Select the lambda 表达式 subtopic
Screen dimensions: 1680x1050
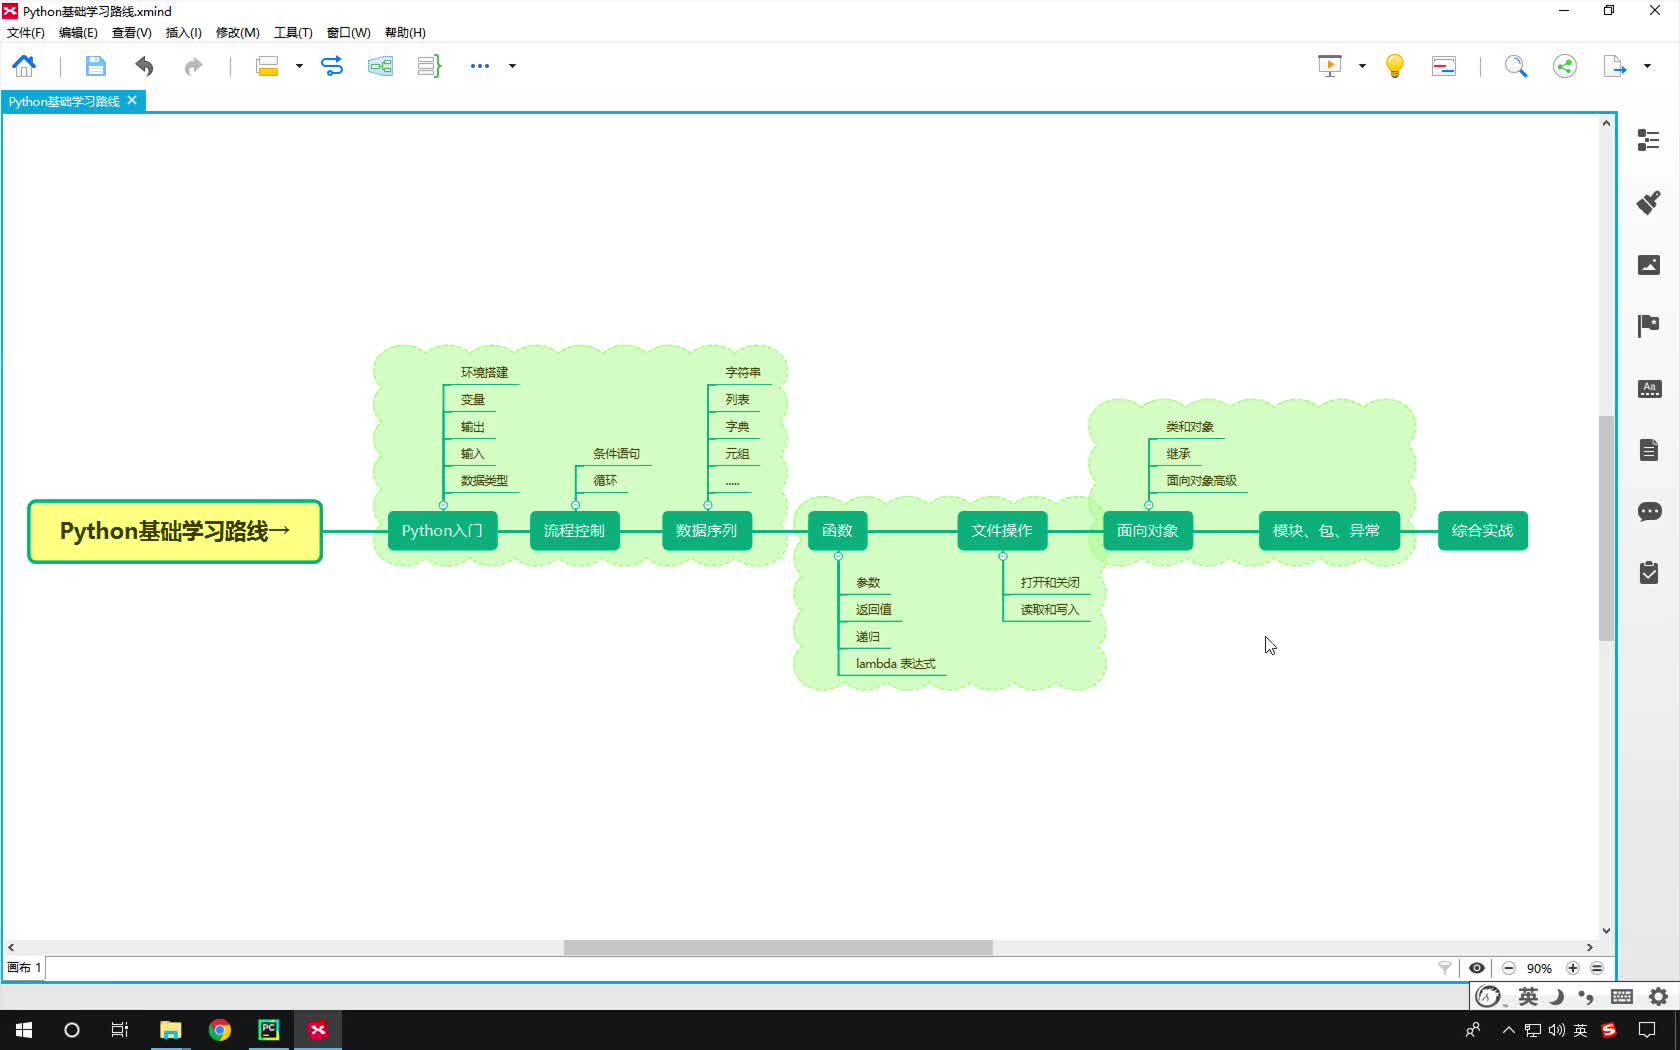(896, 664)
